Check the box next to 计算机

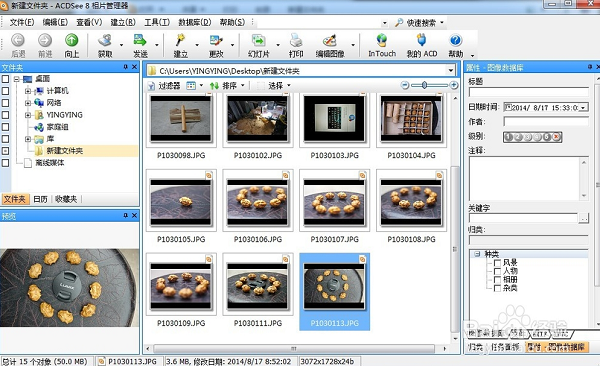pyautogui.click(x=5, y=91)
